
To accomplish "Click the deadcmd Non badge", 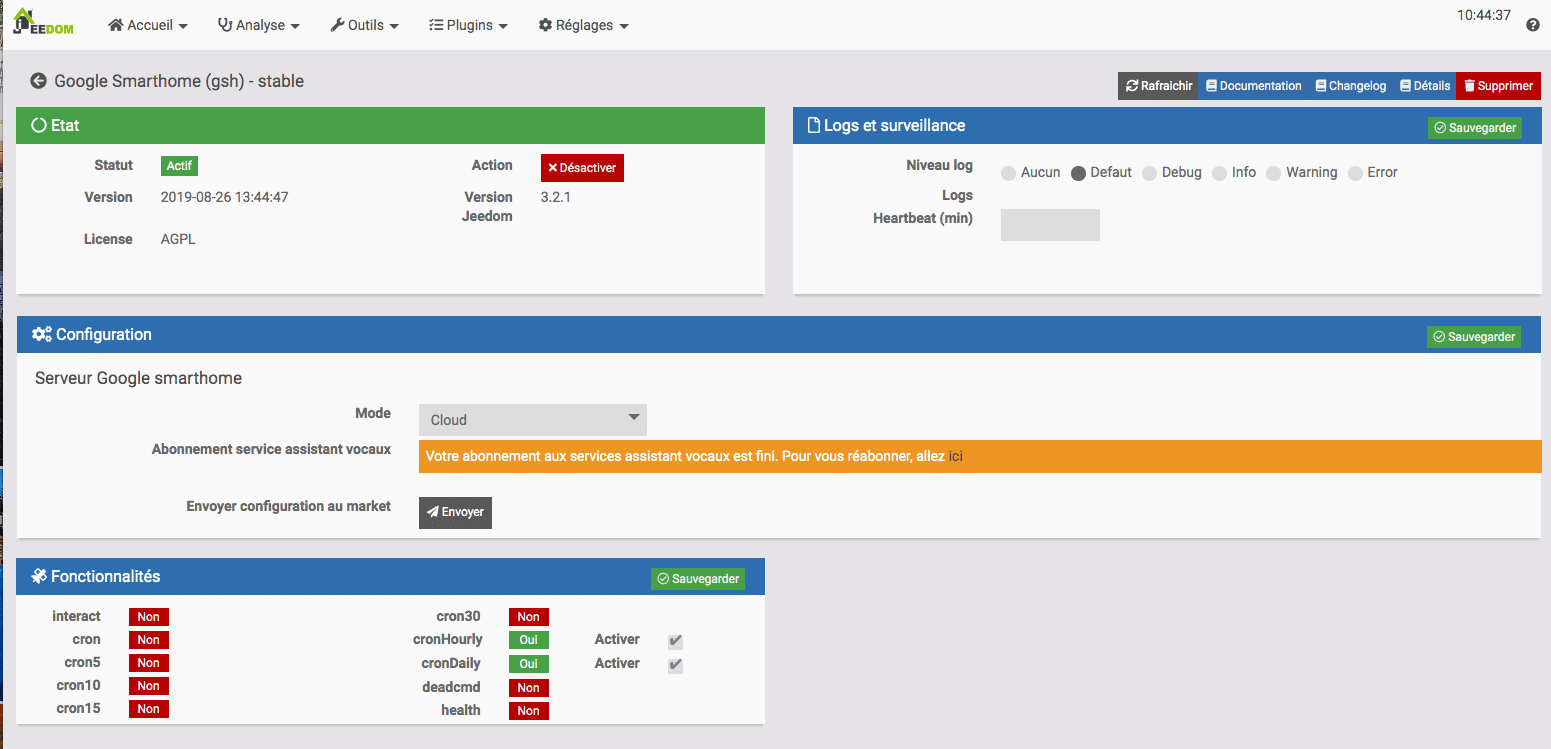I will pyautogui.click(x=529, y=688).
